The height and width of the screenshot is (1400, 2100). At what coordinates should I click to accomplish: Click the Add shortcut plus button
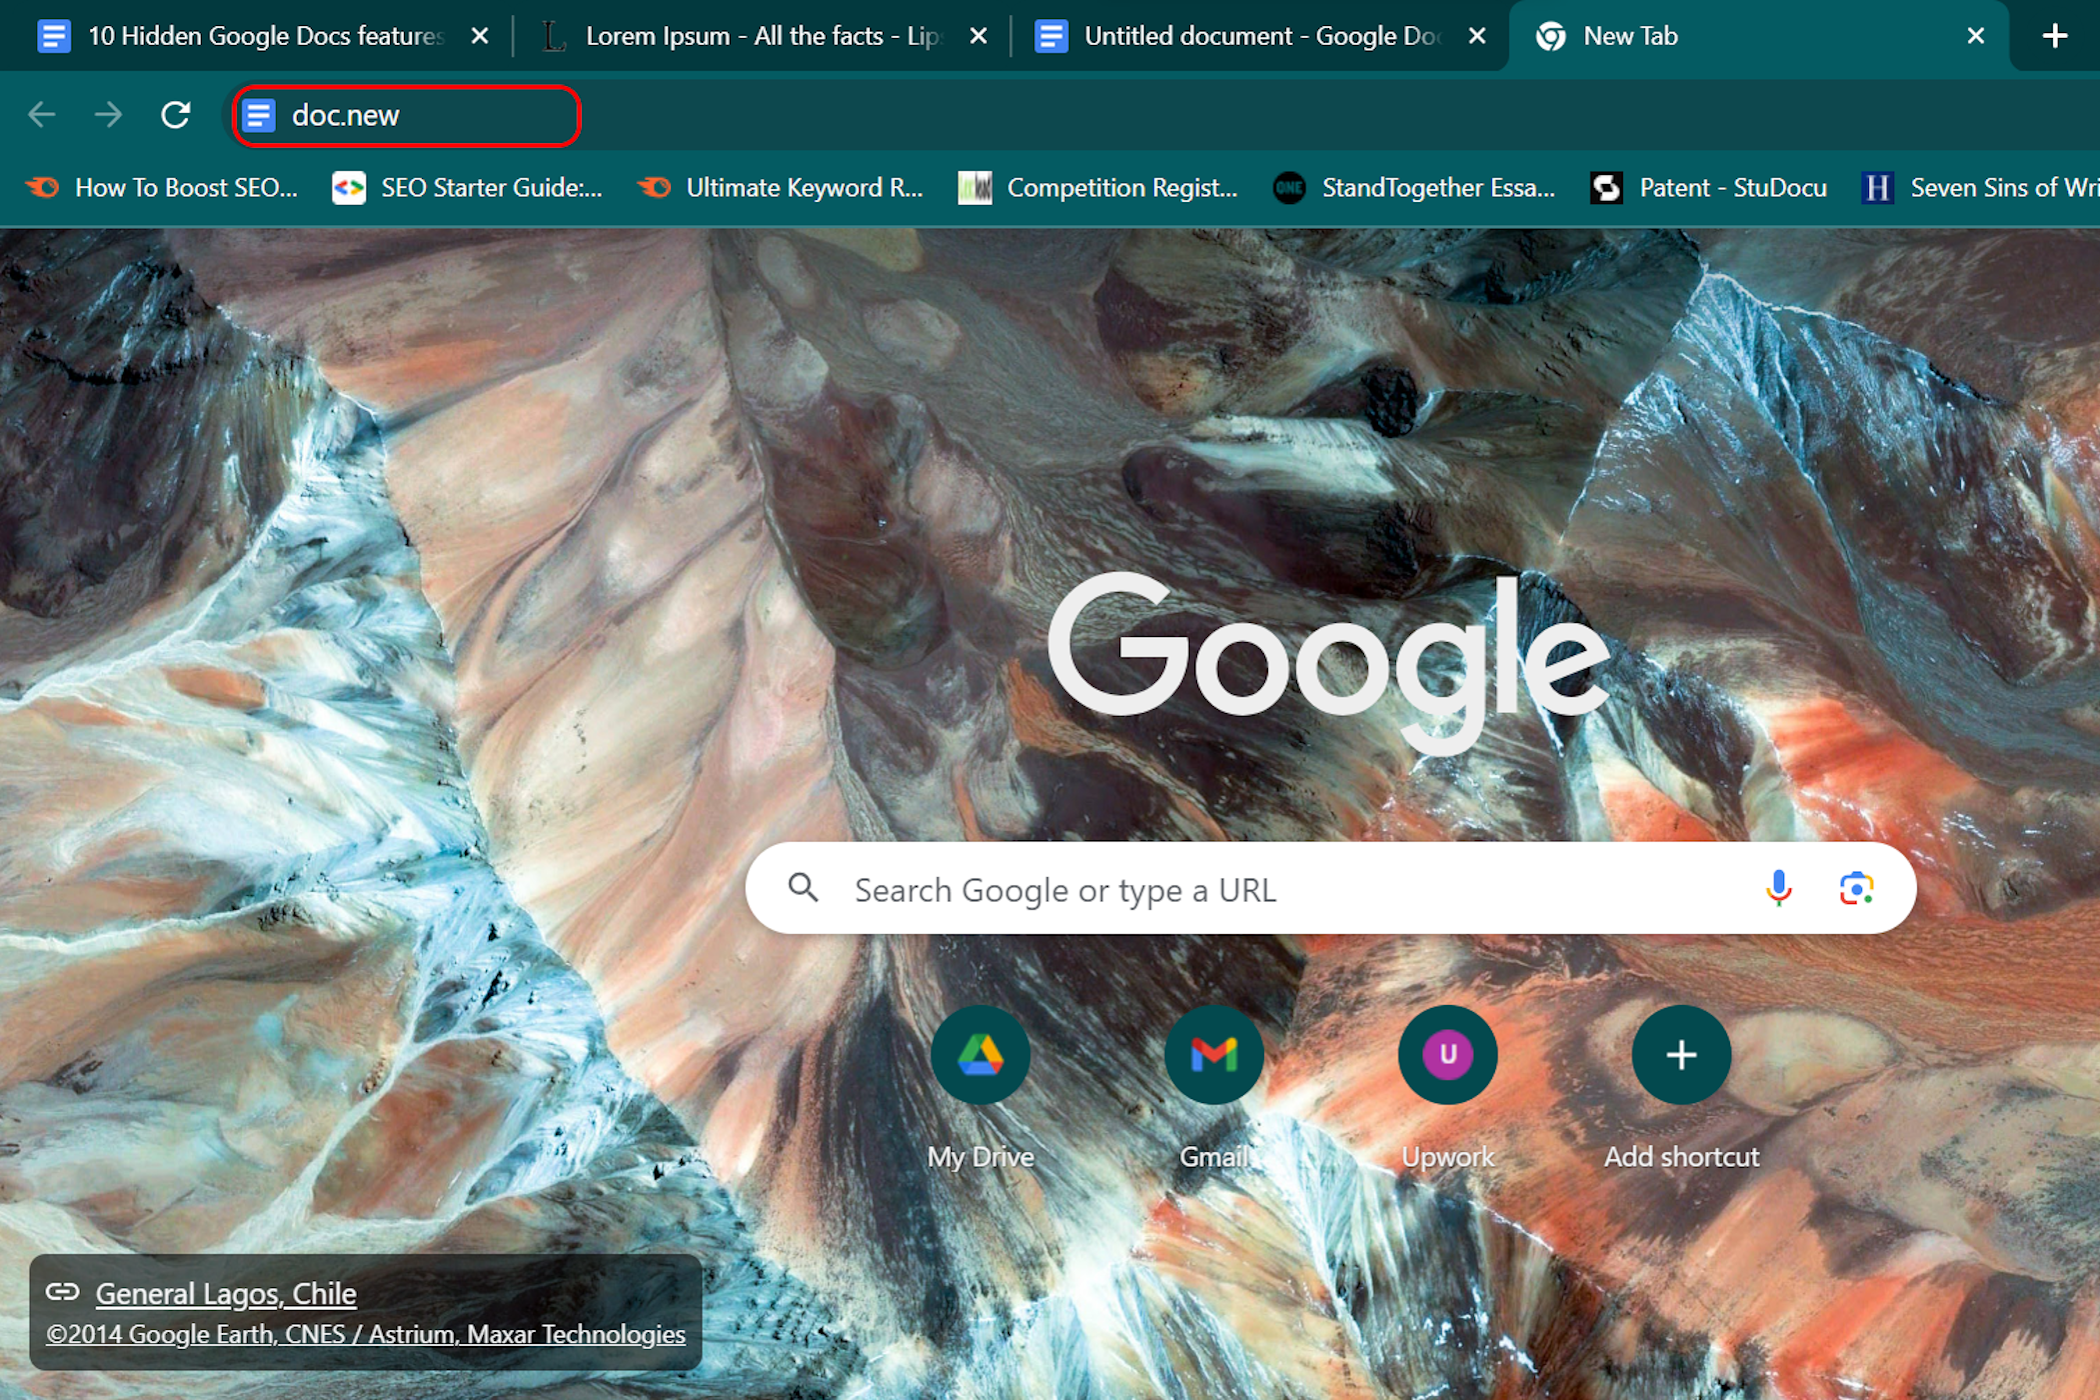pos(1681,1055)
